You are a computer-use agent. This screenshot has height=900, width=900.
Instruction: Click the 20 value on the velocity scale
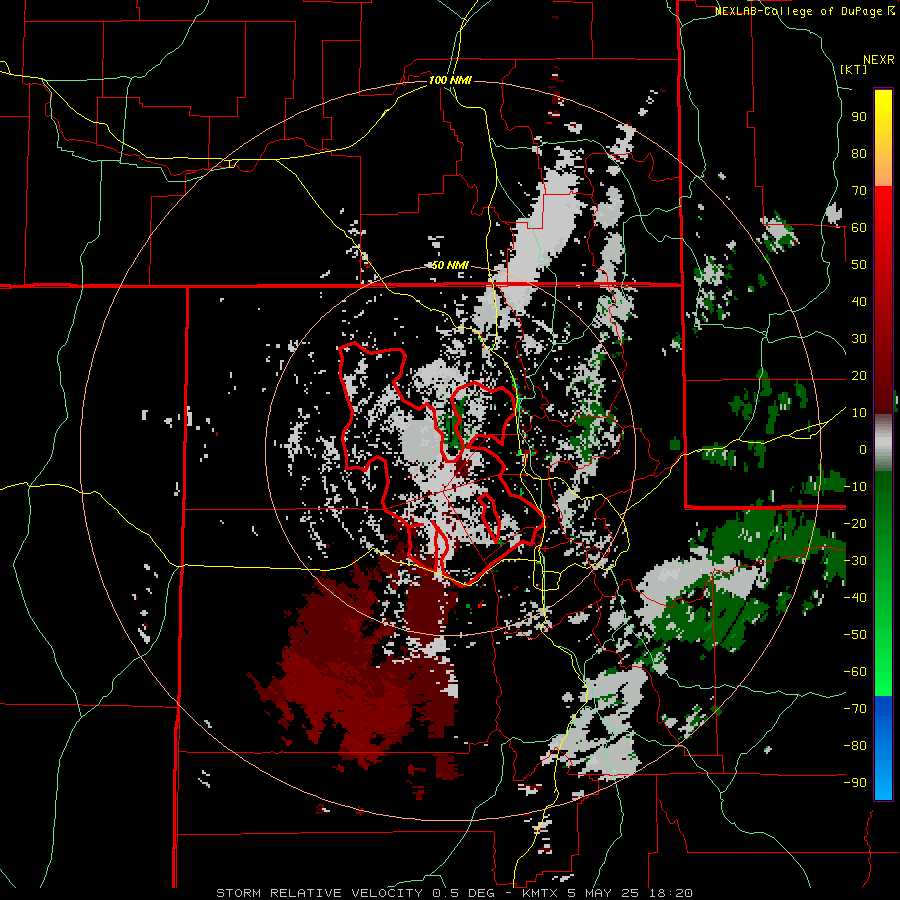click(859, 375)
